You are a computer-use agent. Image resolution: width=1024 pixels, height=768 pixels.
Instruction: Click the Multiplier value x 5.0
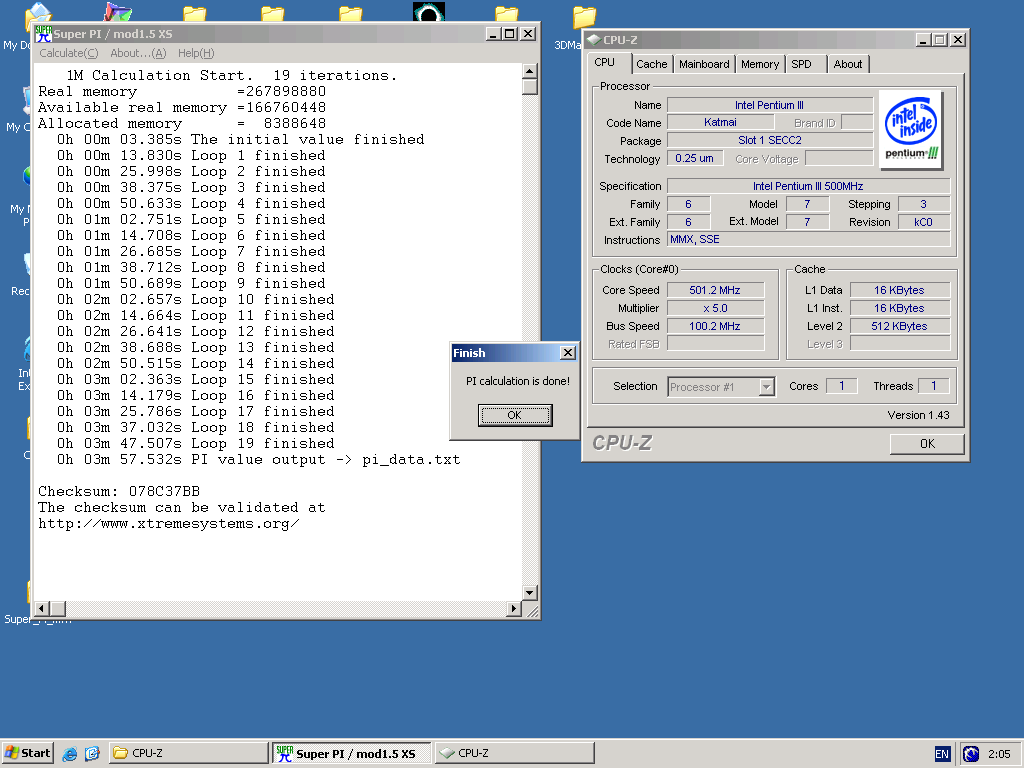pyautogui.click(x=715, y=308)
